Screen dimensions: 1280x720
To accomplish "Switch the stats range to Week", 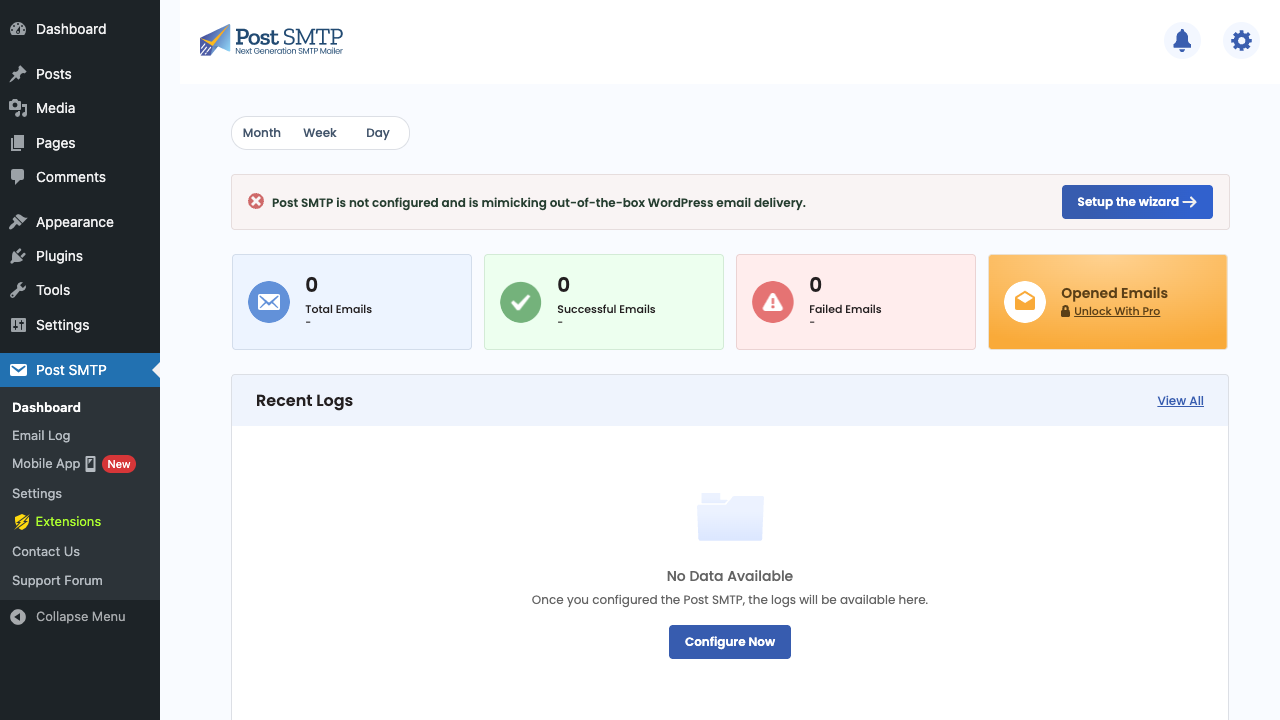I will (320, 133).
